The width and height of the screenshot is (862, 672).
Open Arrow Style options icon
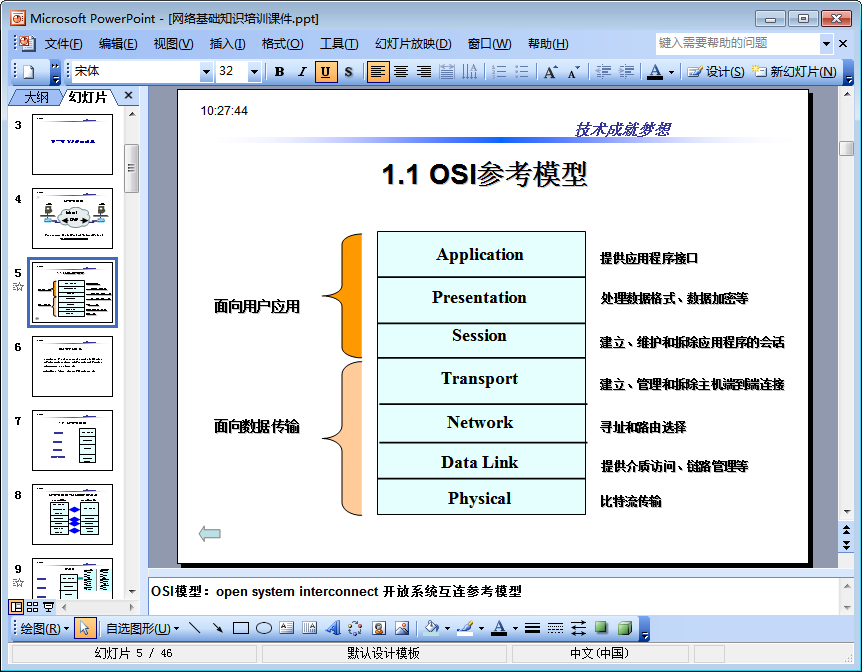click(578, 628)
